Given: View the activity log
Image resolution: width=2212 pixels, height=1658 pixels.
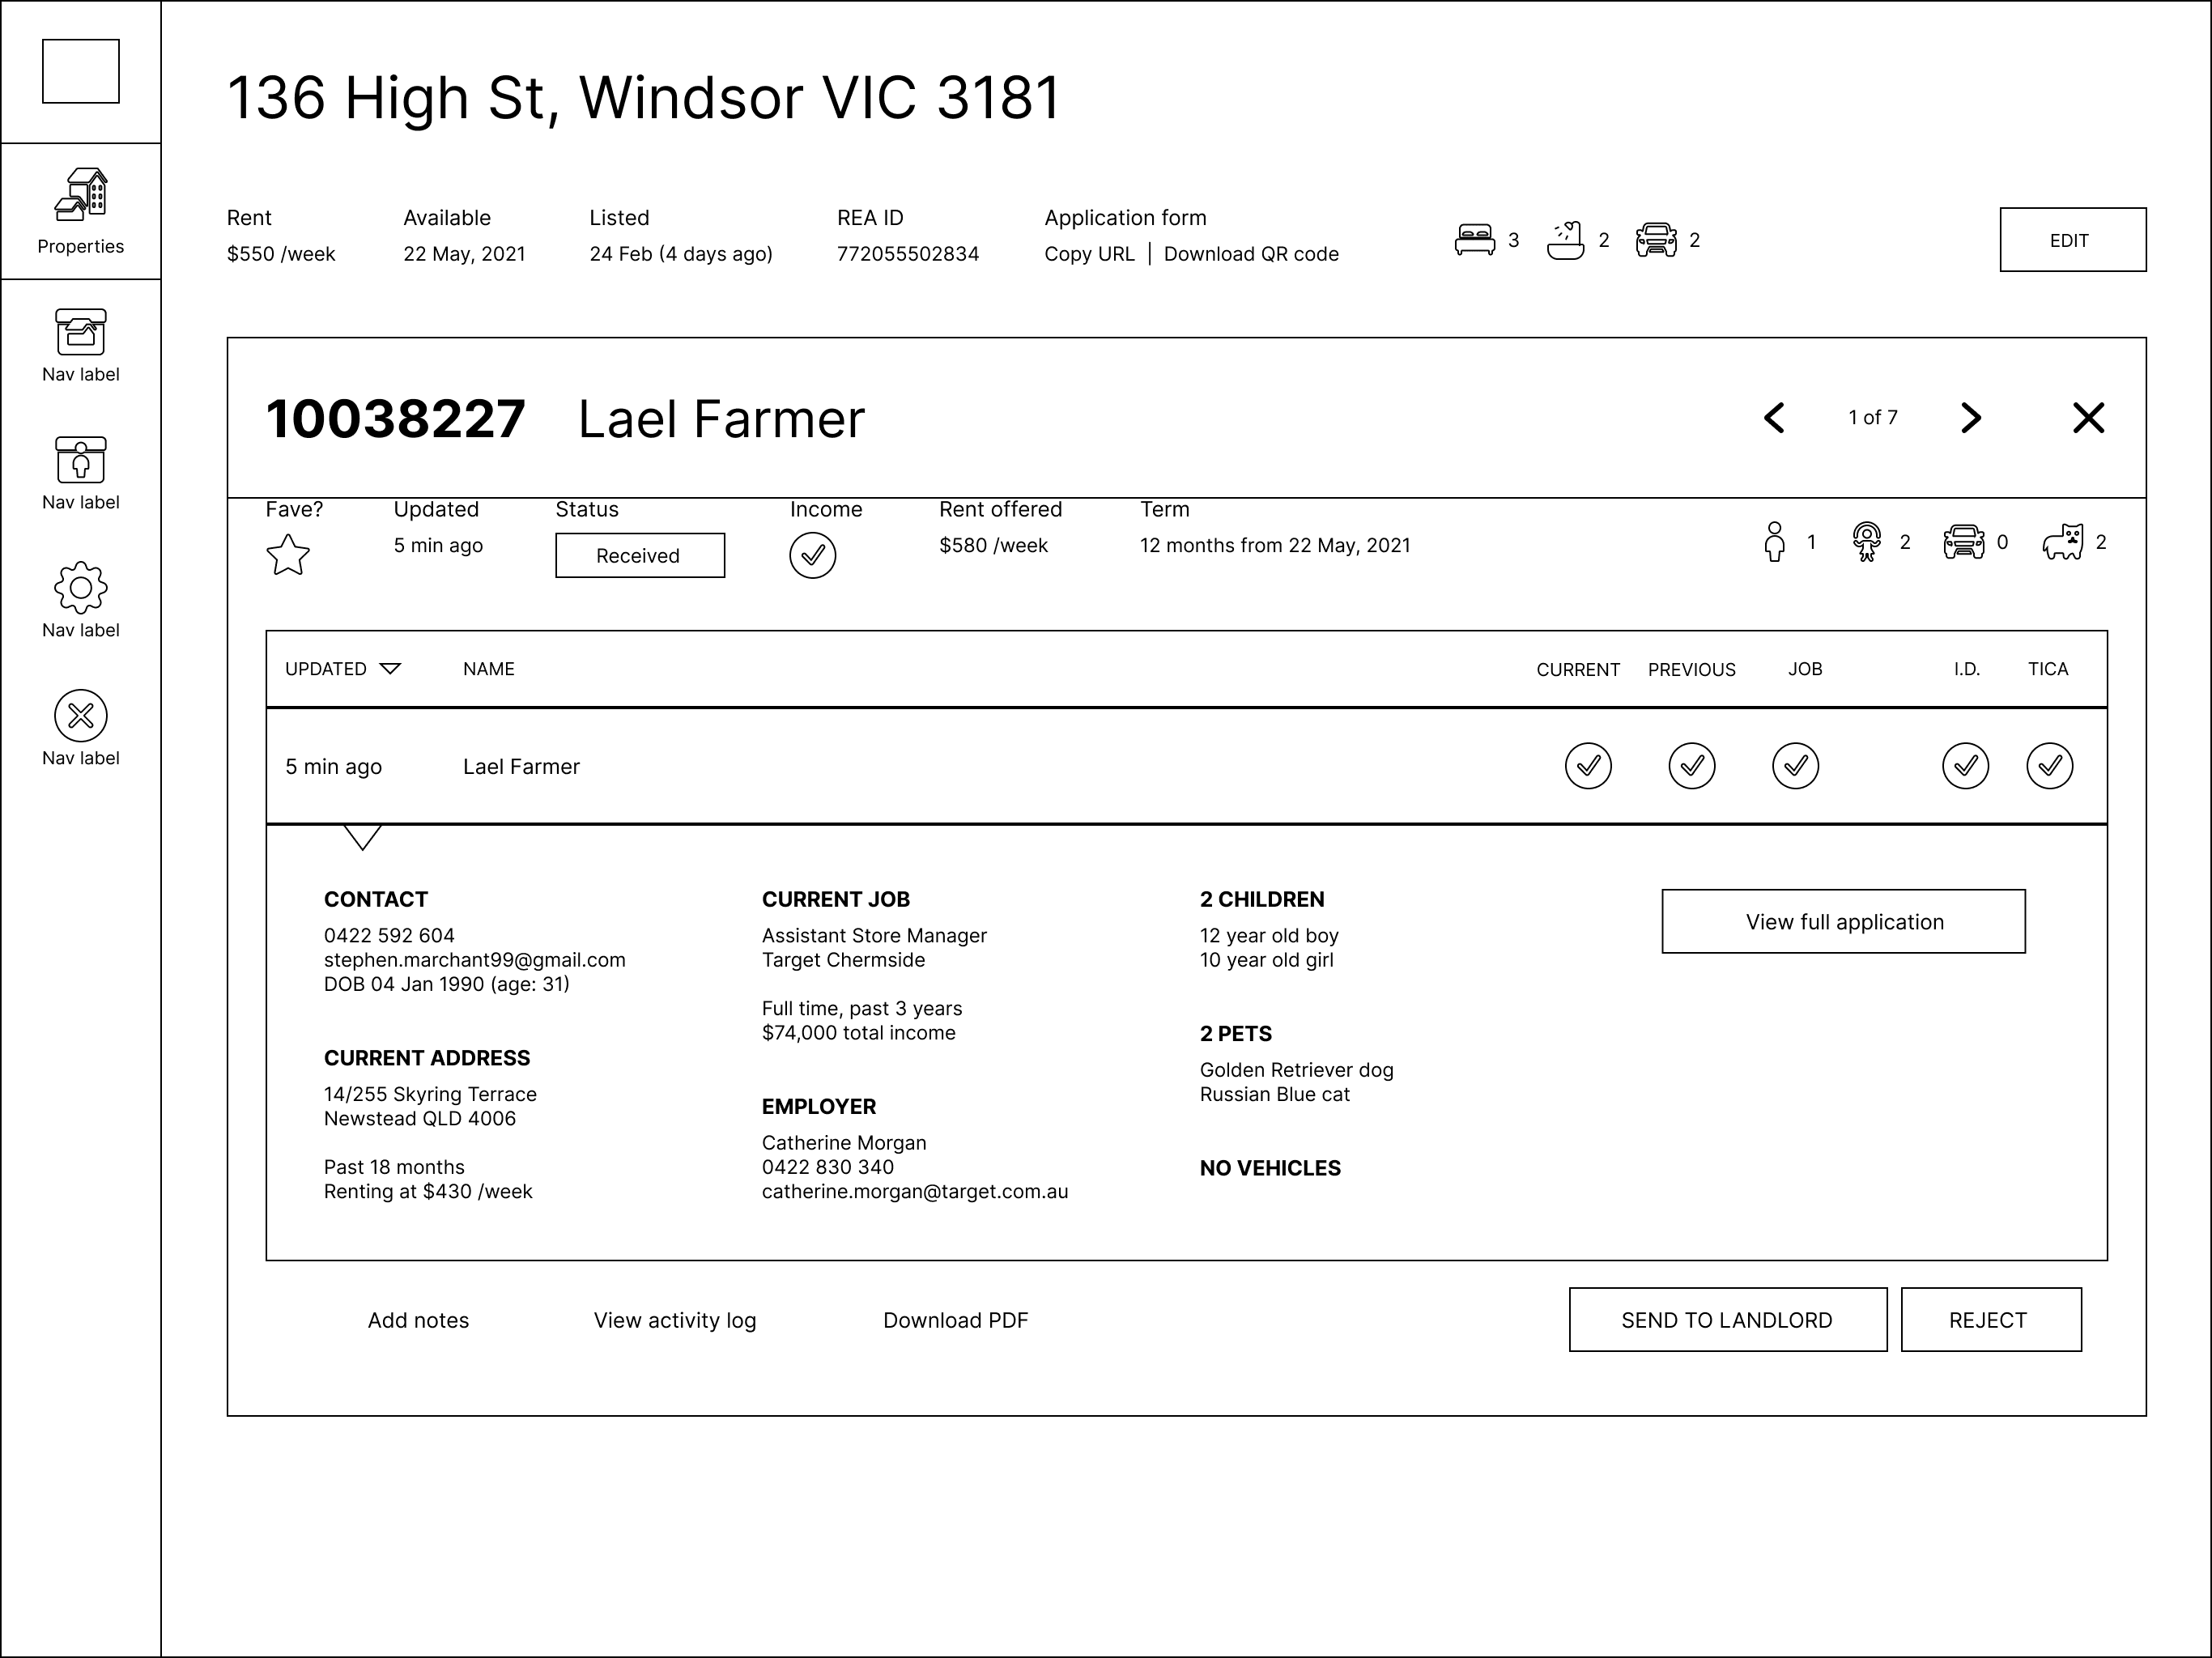Looking at the screenshot, I should (675, 1320).
